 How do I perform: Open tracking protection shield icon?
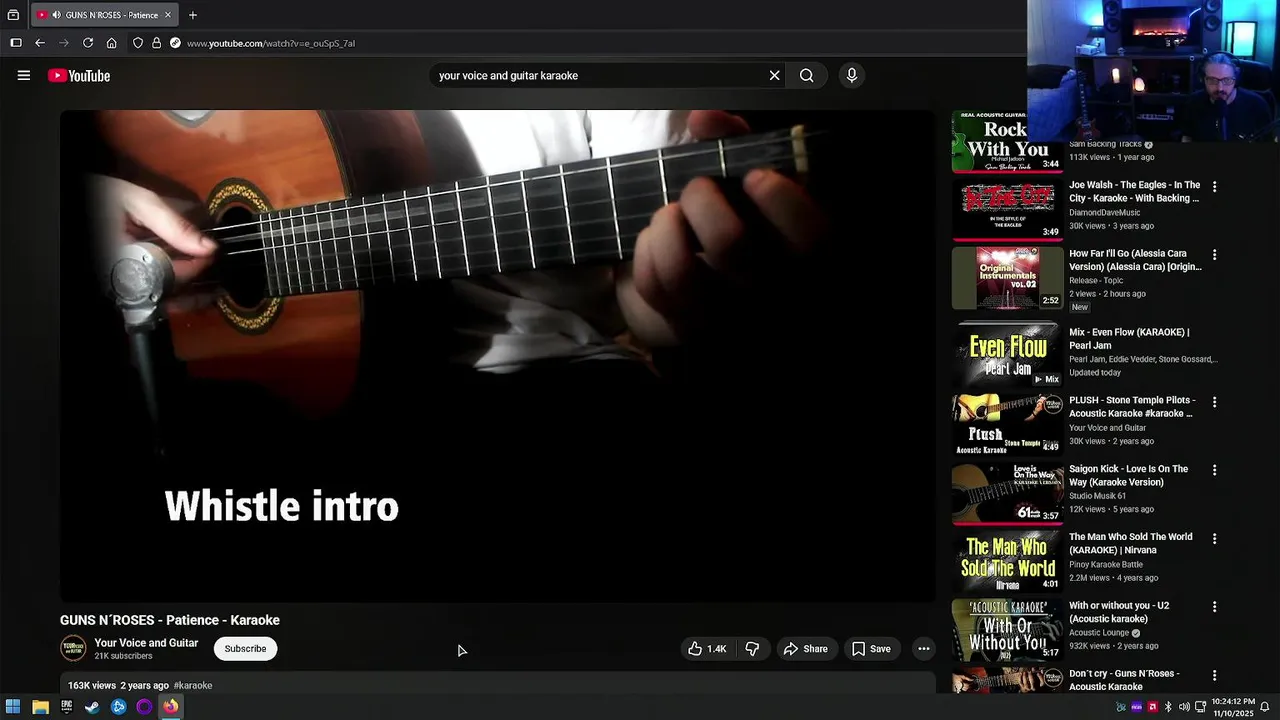point(138,43)
